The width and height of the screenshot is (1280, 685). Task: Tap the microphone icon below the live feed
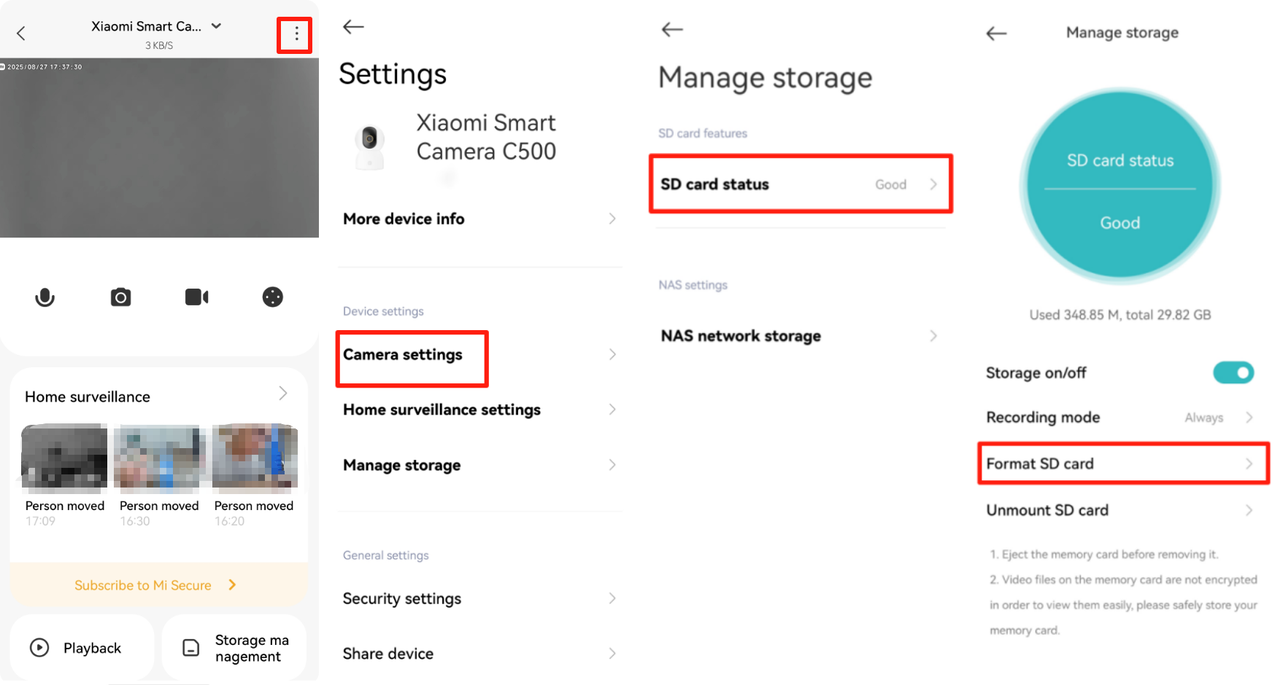pos(44,297)
